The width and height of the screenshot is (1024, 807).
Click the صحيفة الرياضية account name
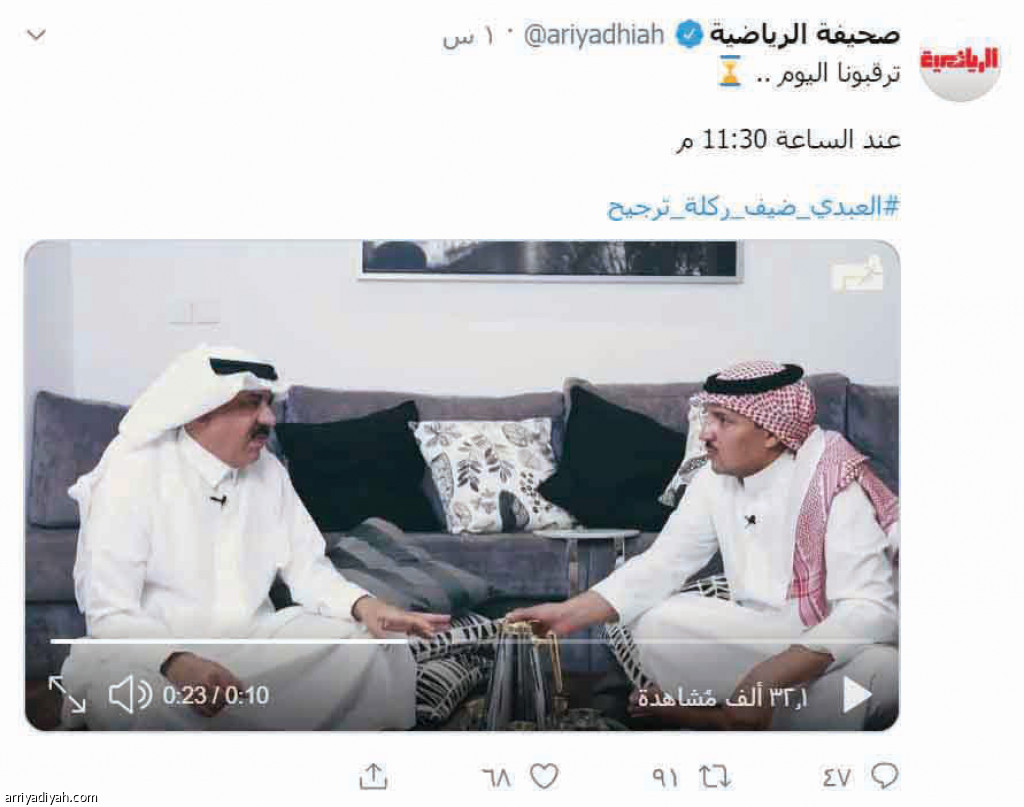coord(805,34)
